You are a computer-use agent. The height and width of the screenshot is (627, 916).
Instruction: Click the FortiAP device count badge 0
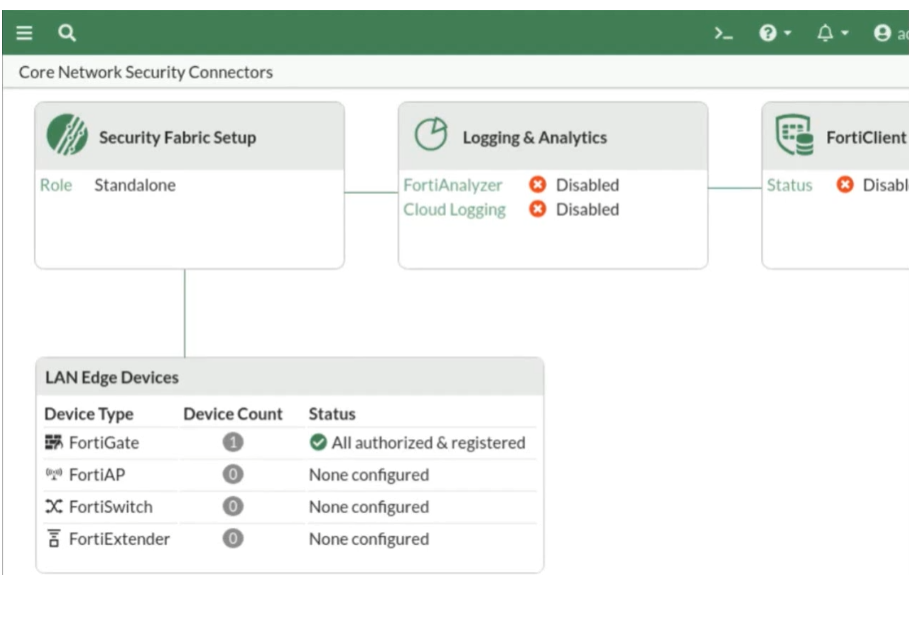point(233,474)
